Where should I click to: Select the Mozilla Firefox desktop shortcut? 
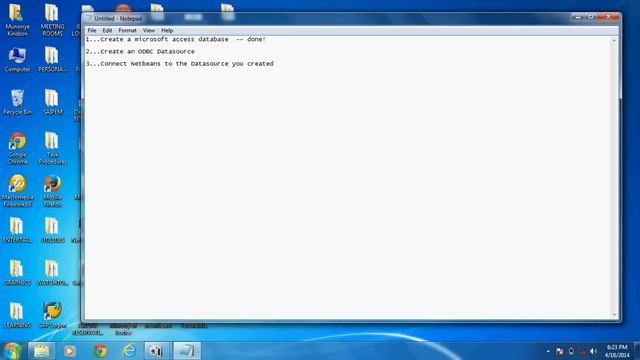[52, 191]
